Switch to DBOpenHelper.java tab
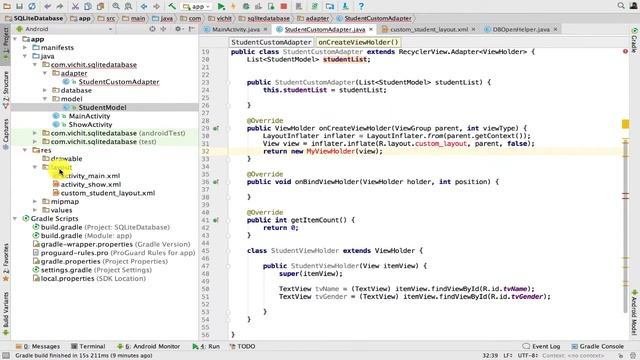The image size is (640, 360). tap(521, 29)
